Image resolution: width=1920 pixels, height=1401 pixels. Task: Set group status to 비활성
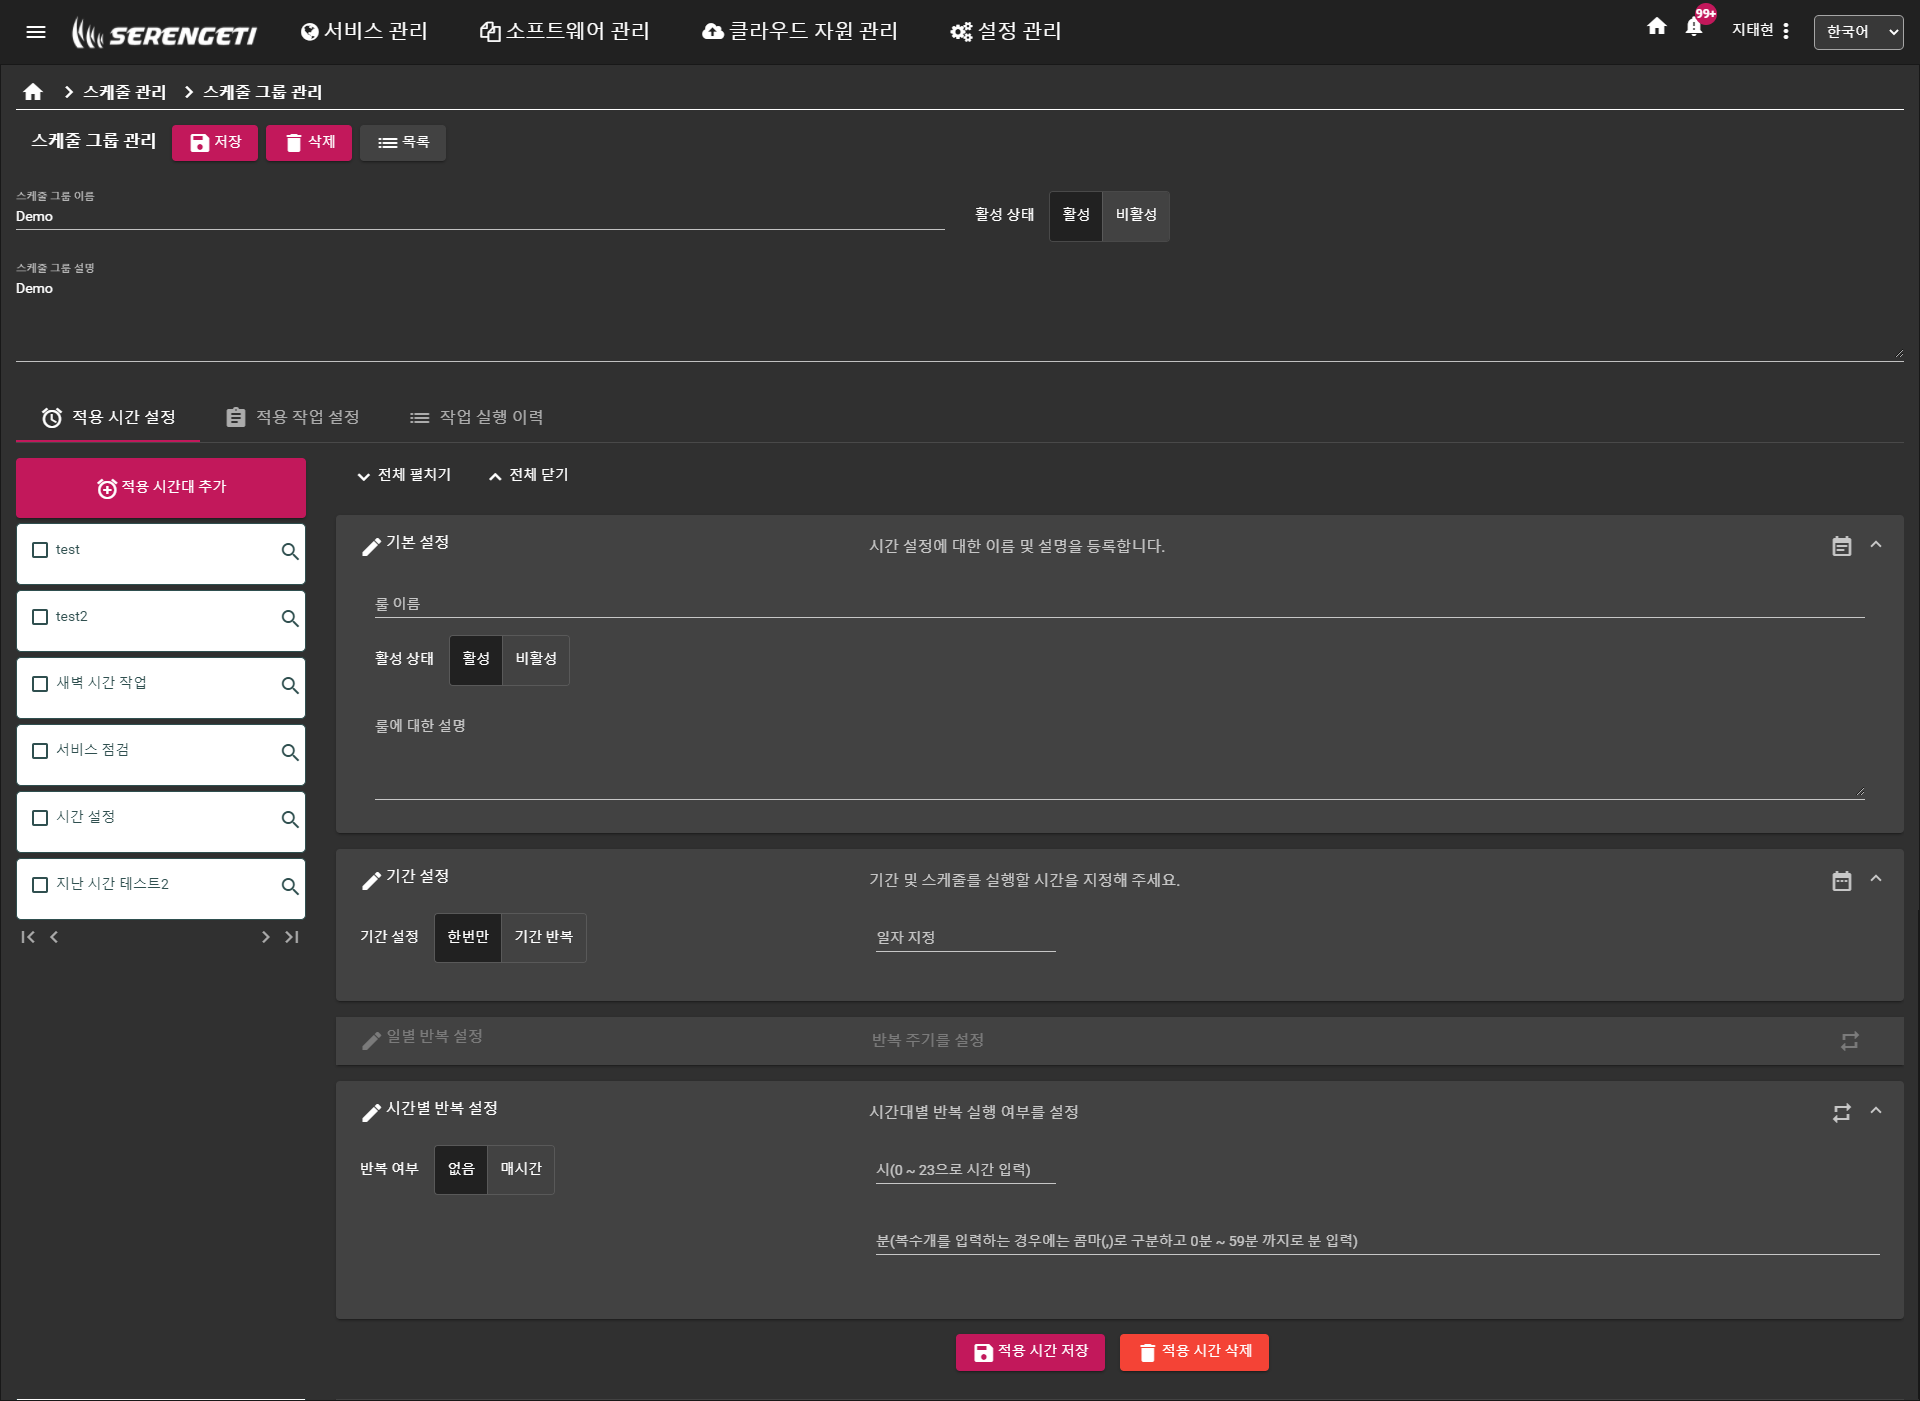tap(1136, 215)
